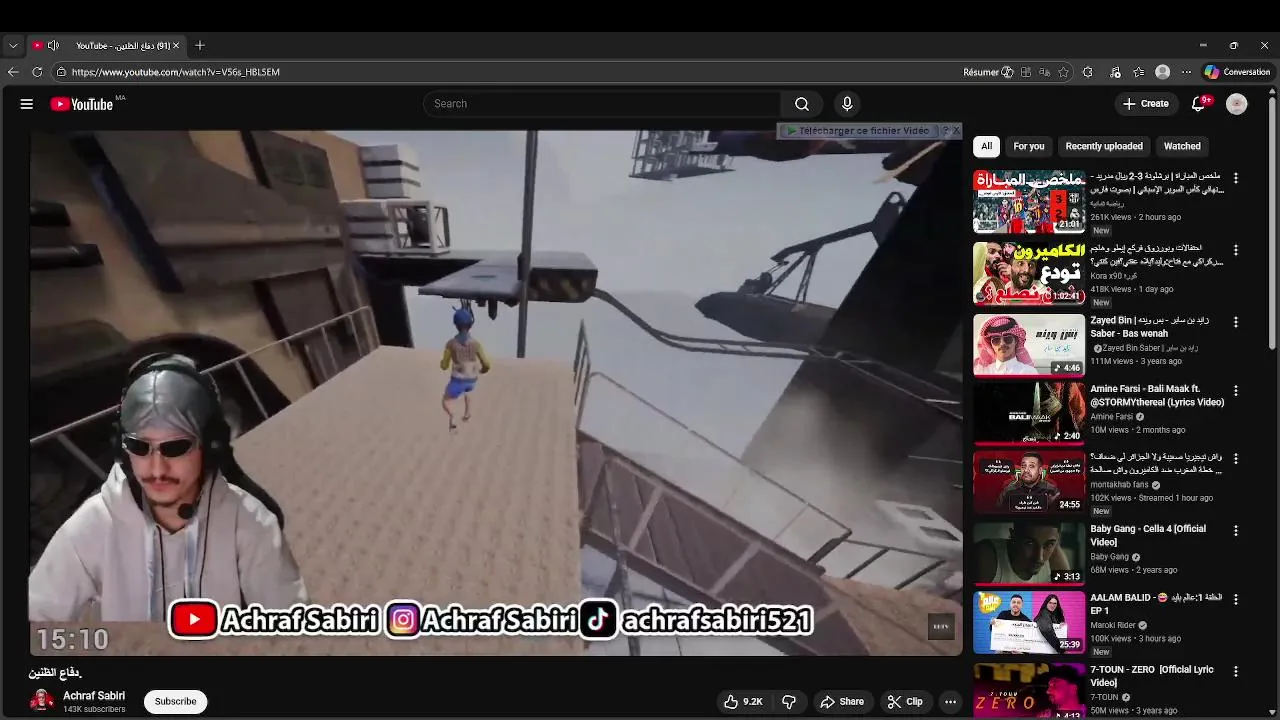Go back with the browser back arrow
This screenshot has width=1280, height=720.
pyautogui.click(x=13, y=72)
